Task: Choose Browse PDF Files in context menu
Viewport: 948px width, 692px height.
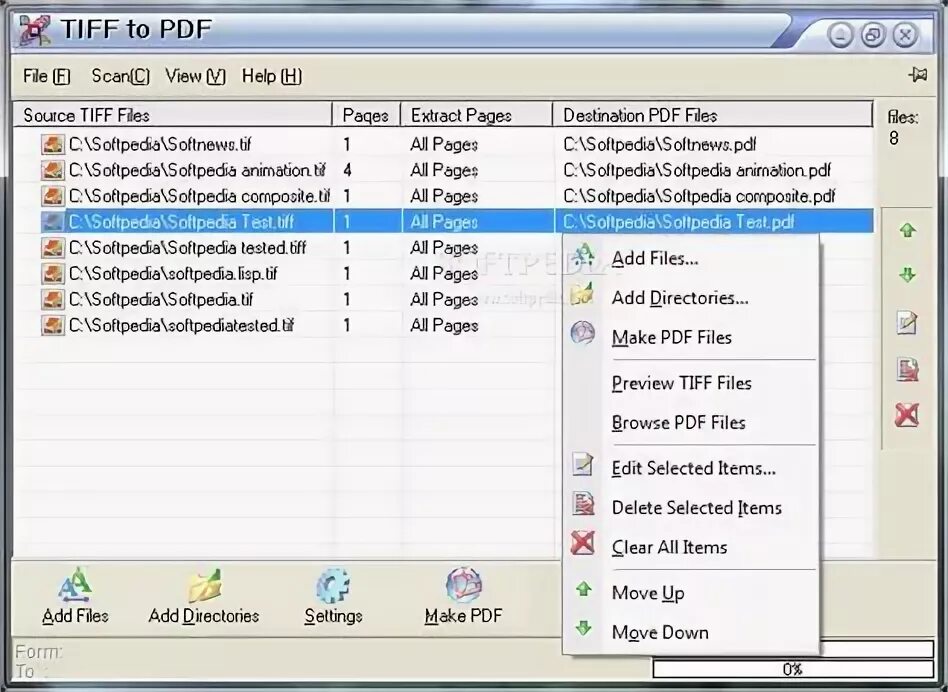Action: [x=690, y=422]
